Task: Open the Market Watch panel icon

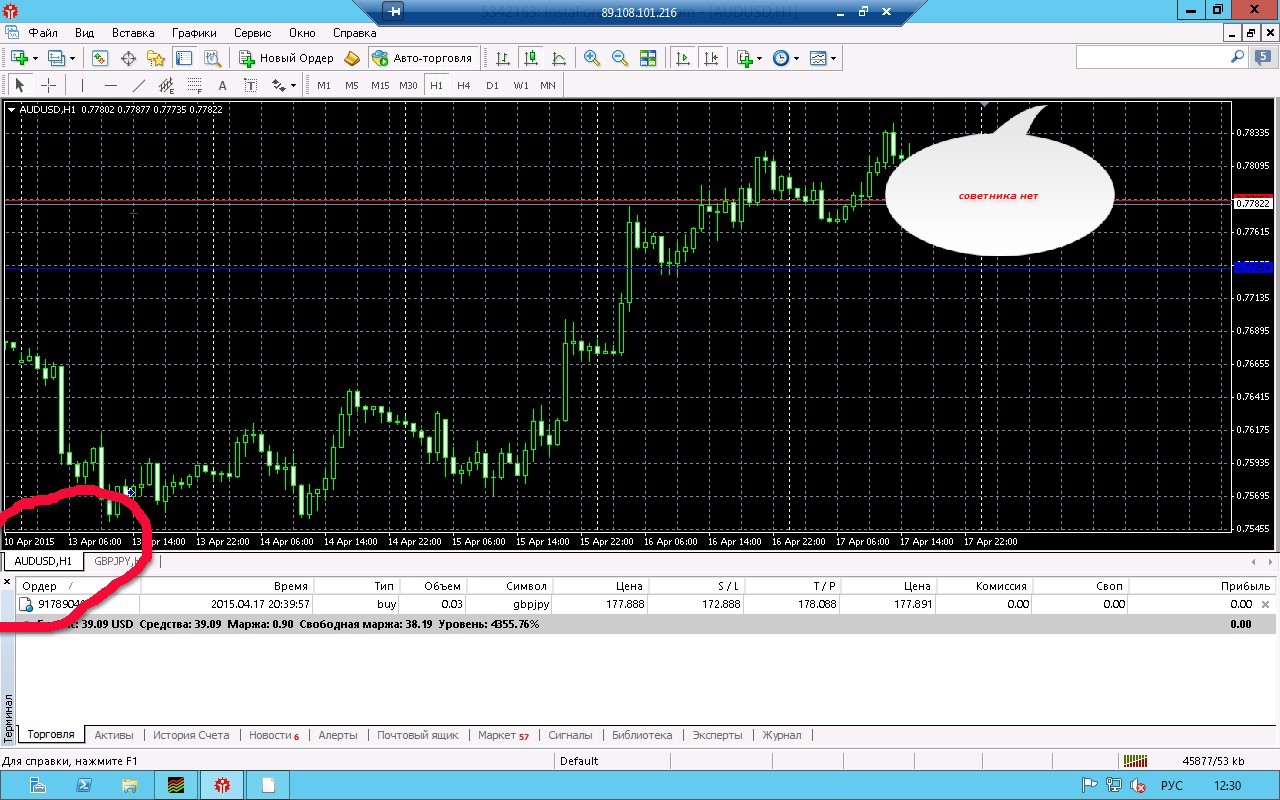Action: click(x=100, y=58)
